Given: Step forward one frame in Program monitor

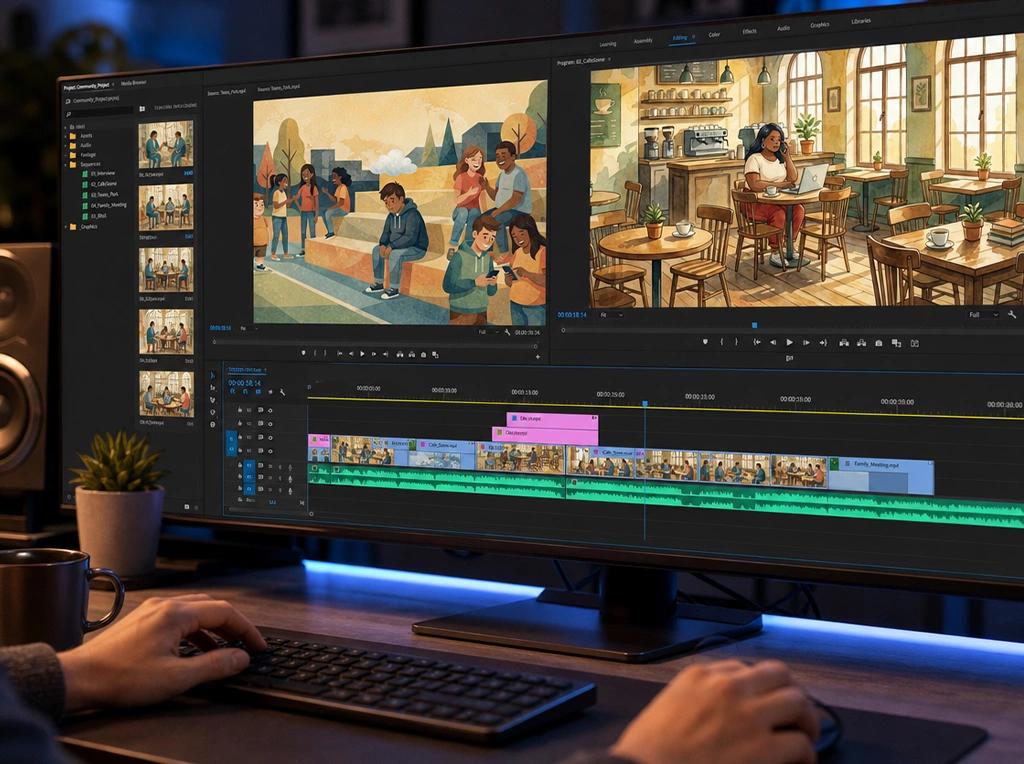Looking at the screenshot, I should (806, 342).
